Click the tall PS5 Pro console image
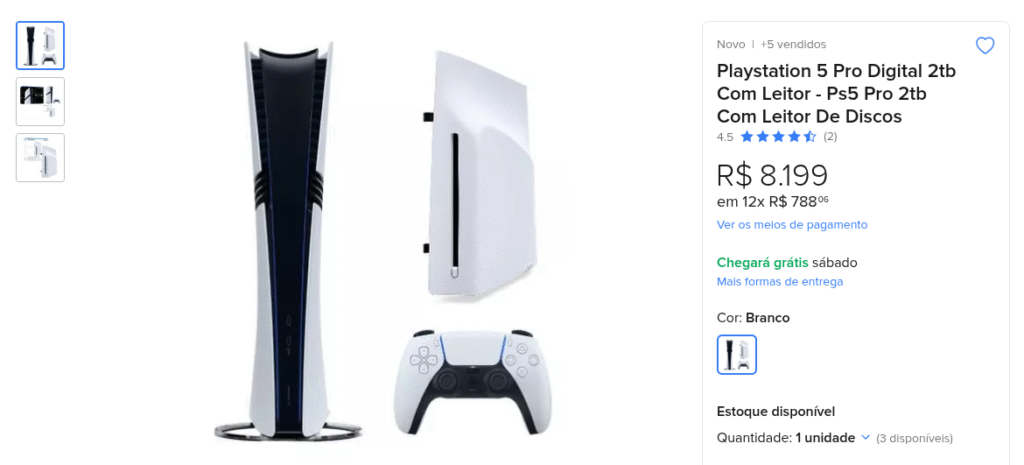This screenshot has width=1024, height=465. pos(287,242)
